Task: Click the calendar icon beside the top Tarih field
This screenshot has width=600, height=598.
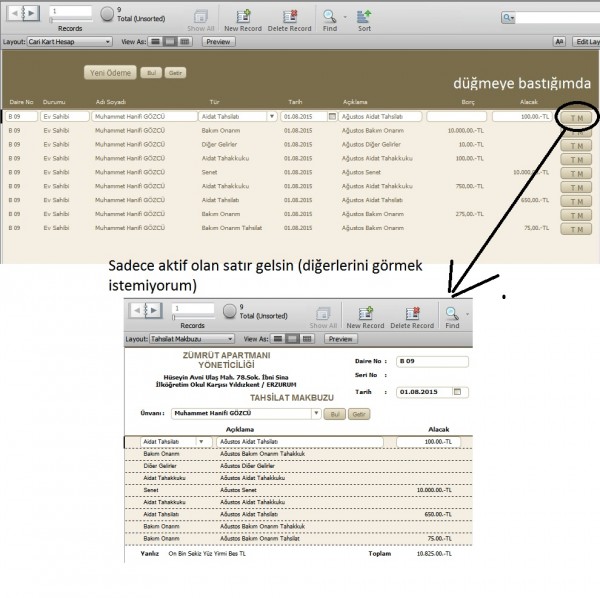Action: pyautogui.click(x=332, y=117)
